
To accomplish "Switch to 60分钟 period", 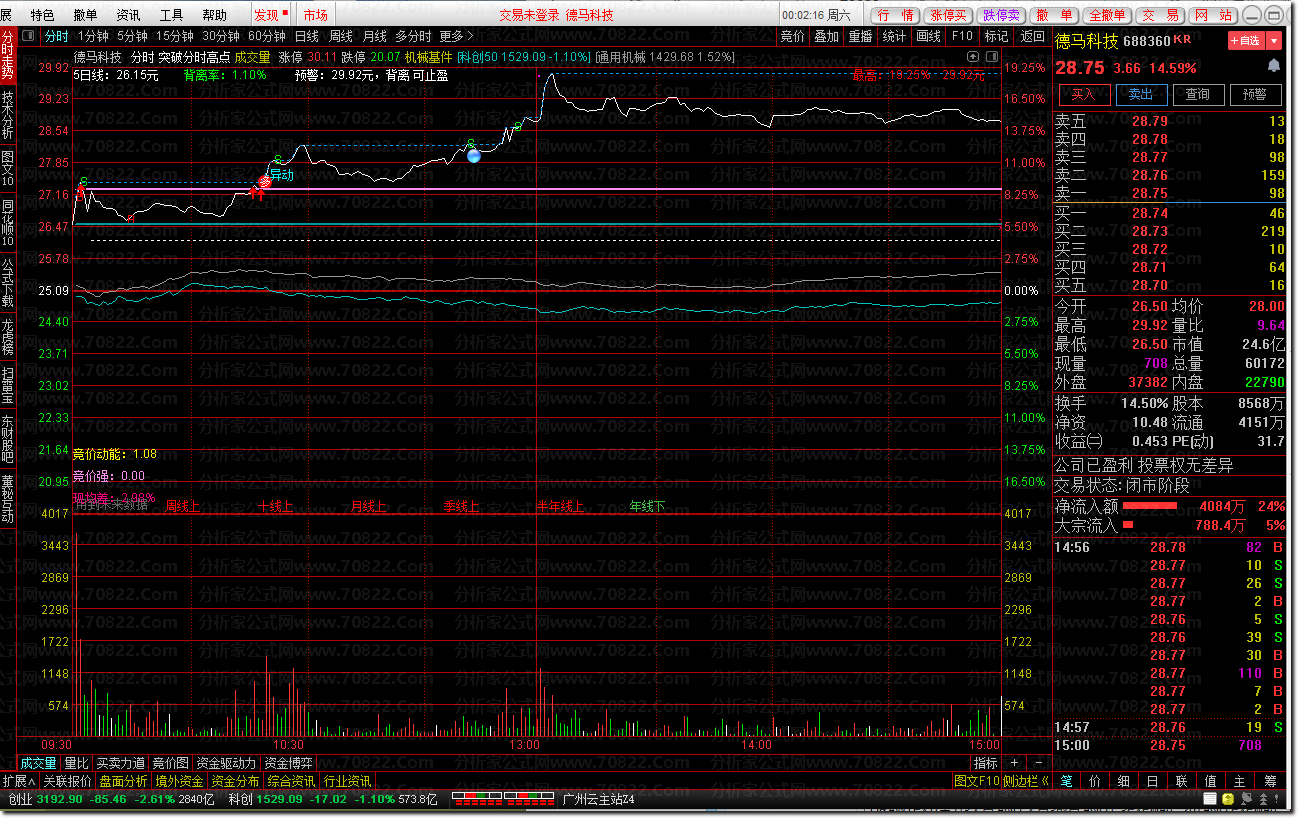I will pyautogui.click(x=267, y=36).
